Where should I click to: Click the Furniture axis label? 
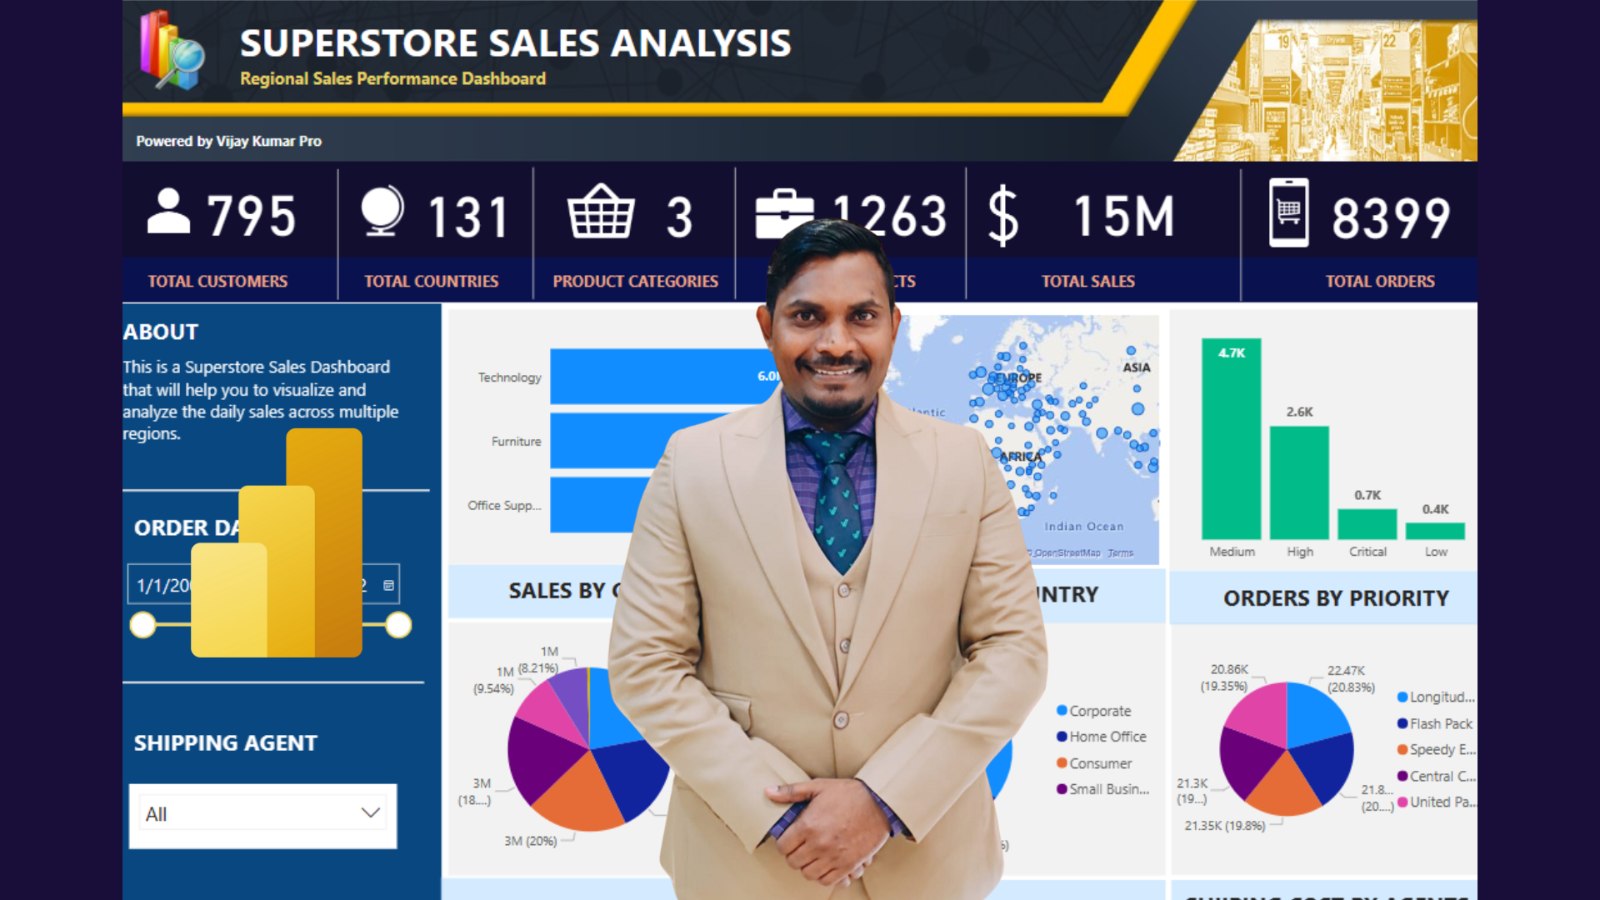pos(516,441)
